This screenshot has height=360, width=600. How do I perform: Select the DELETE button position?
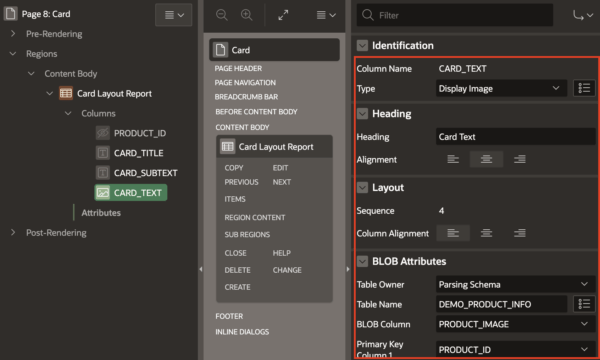coord(237,270)
